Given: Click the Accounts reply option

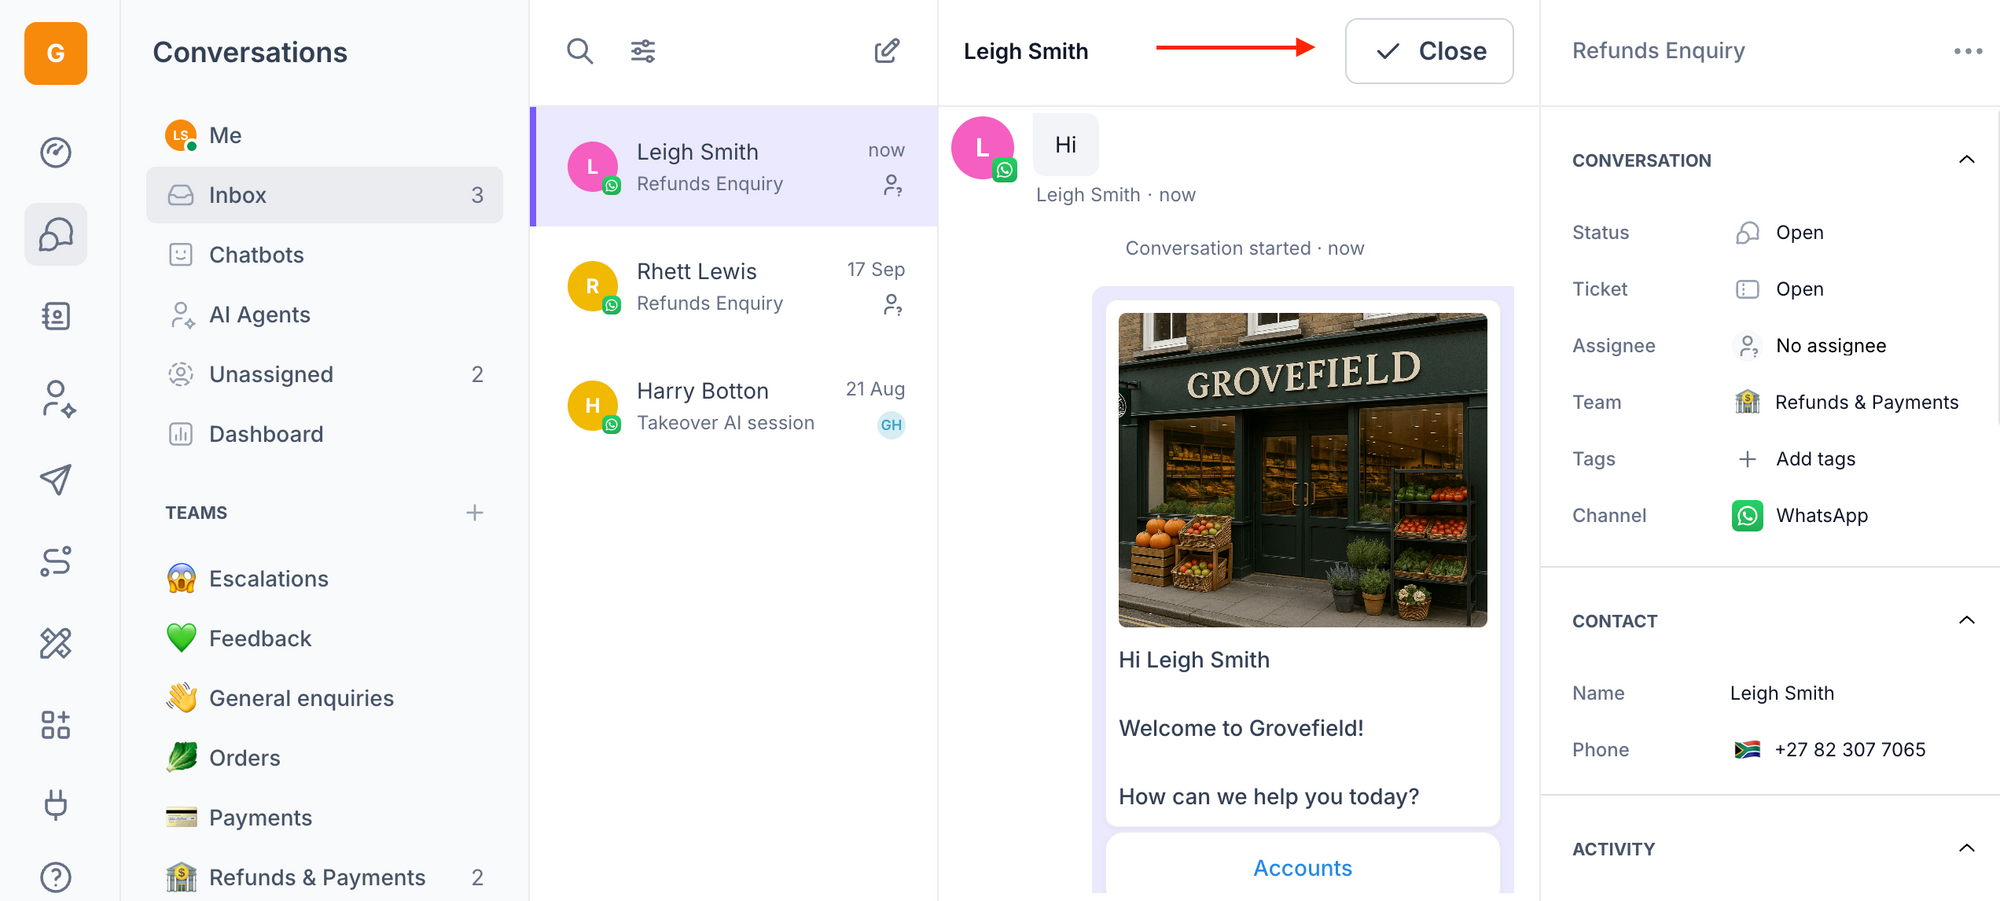Looking at the screenshot, I should pyautogui.click(x=1302, y=868).
